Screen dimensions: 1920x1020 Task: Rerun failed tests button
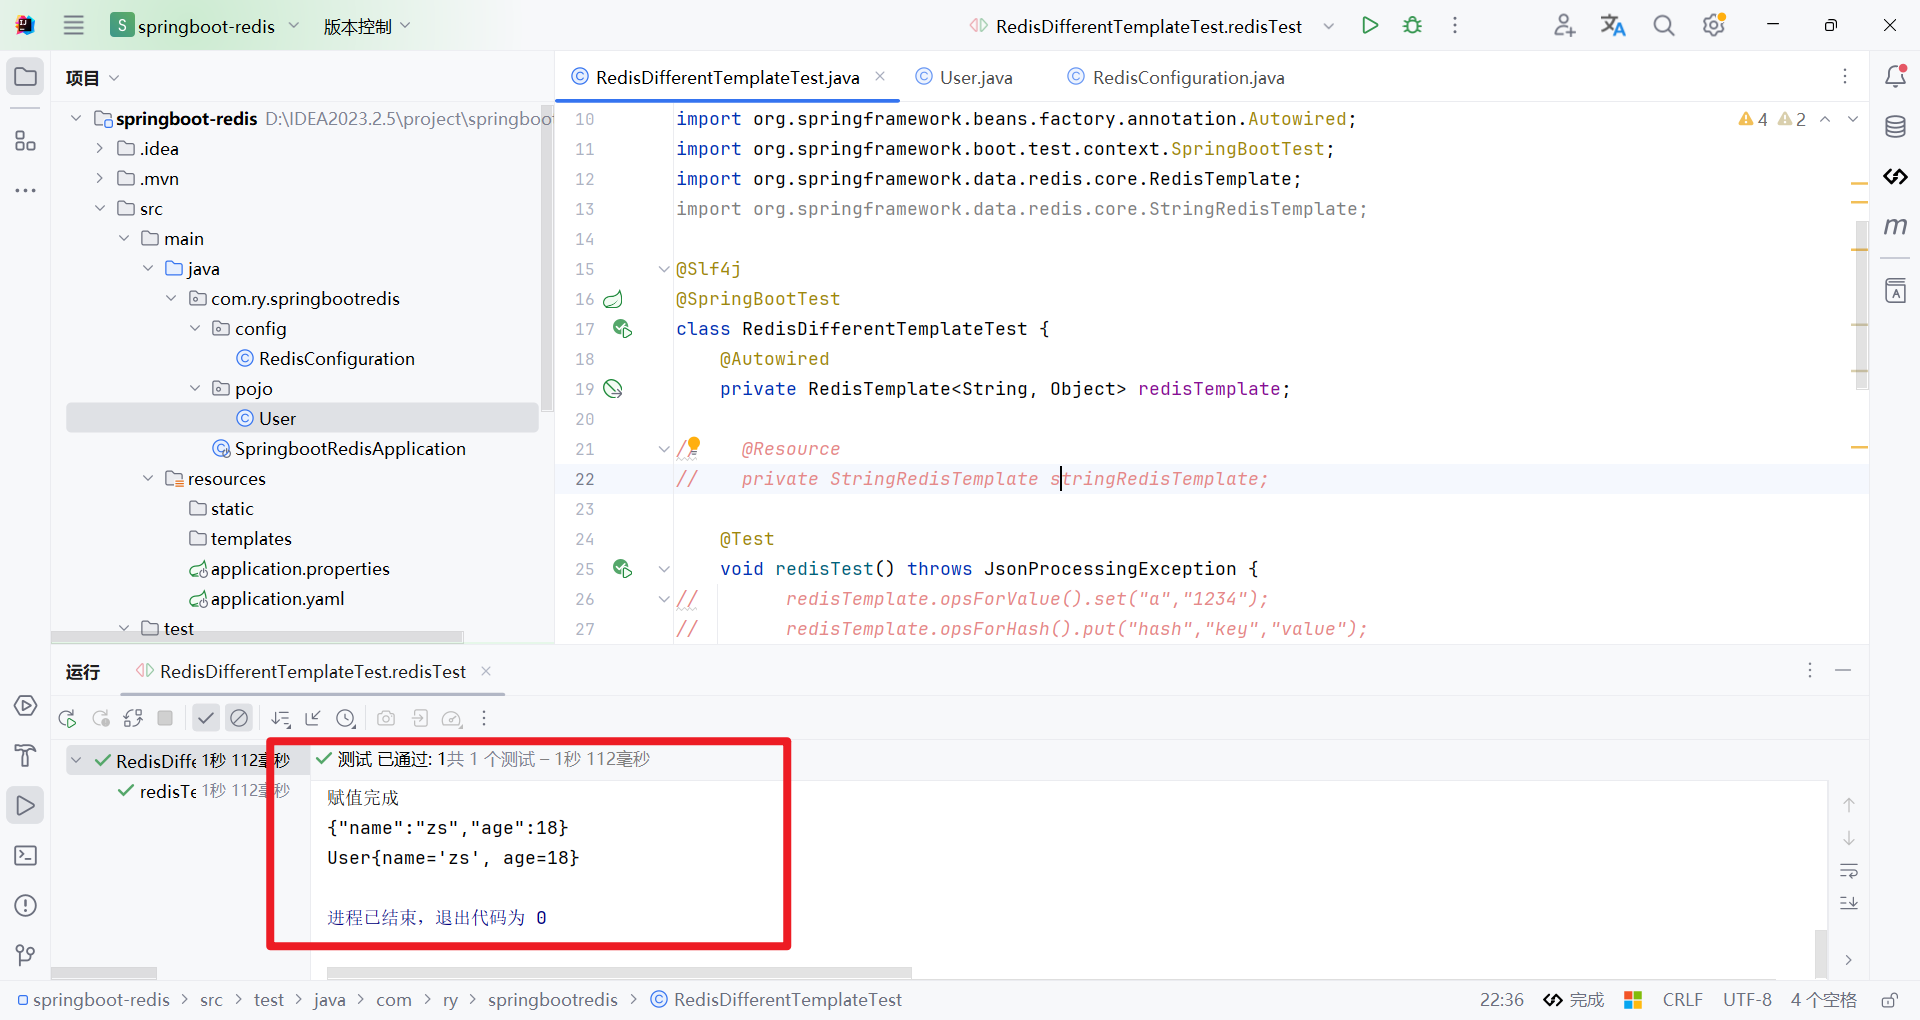tap(101, 718)
